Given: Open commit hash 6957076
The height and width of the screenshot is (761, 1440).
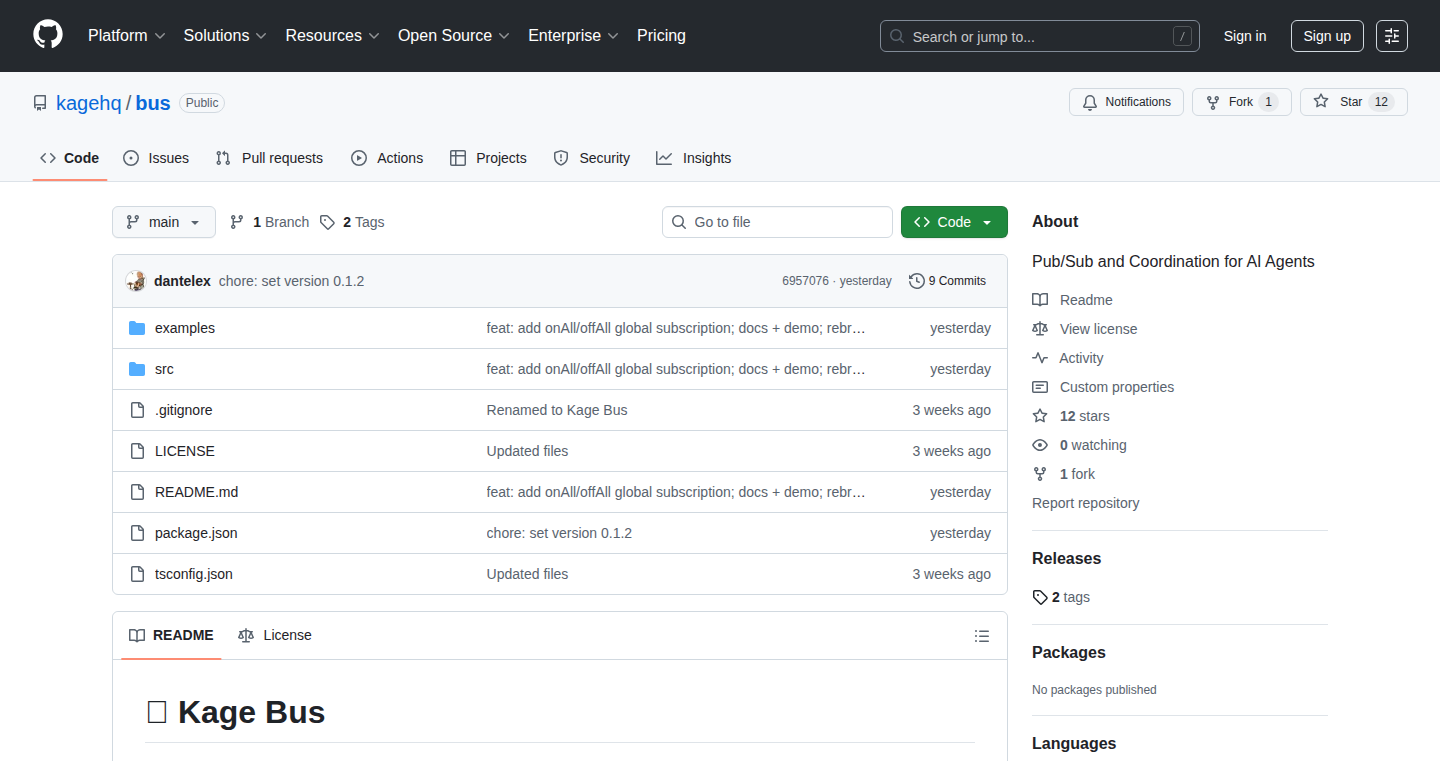Looking at the screenshot, I should click(x=805, y=281).
